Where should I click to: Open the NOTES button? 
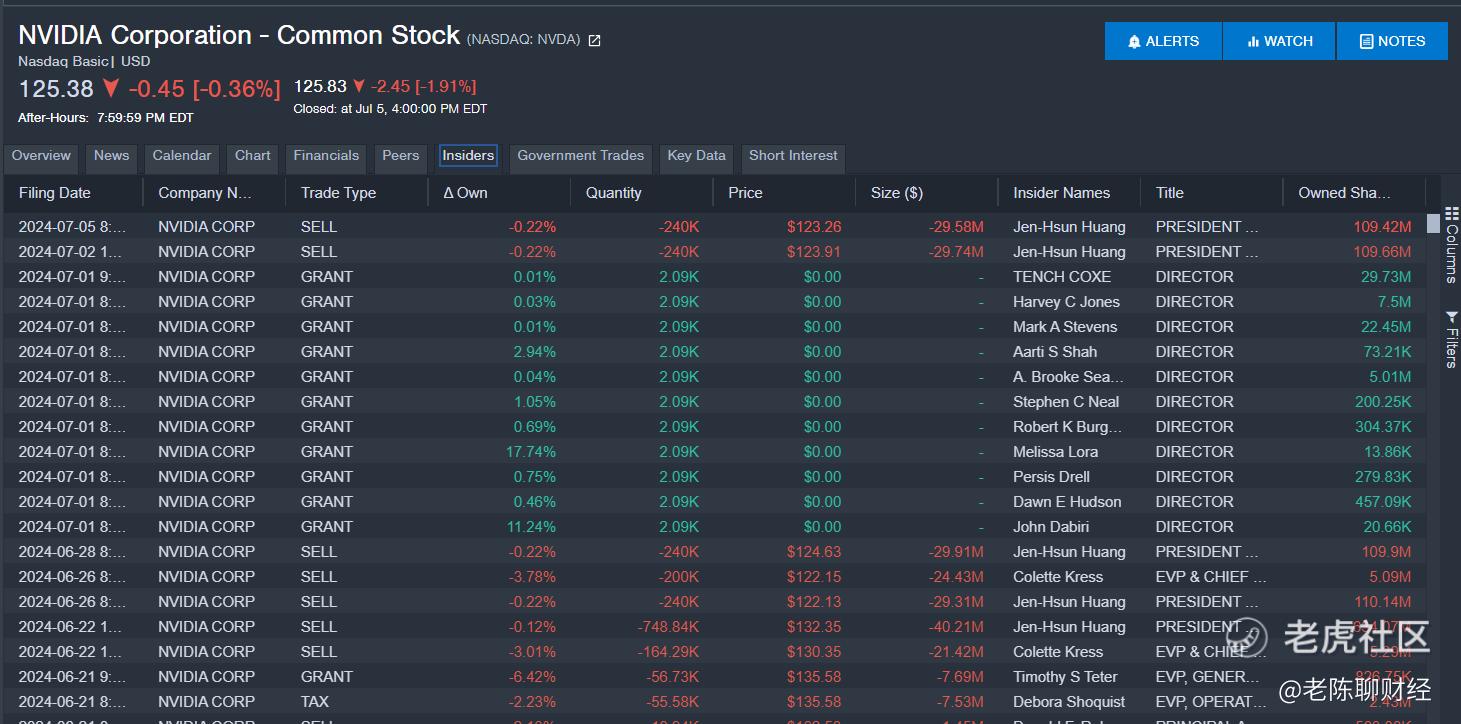[1392, 41]
